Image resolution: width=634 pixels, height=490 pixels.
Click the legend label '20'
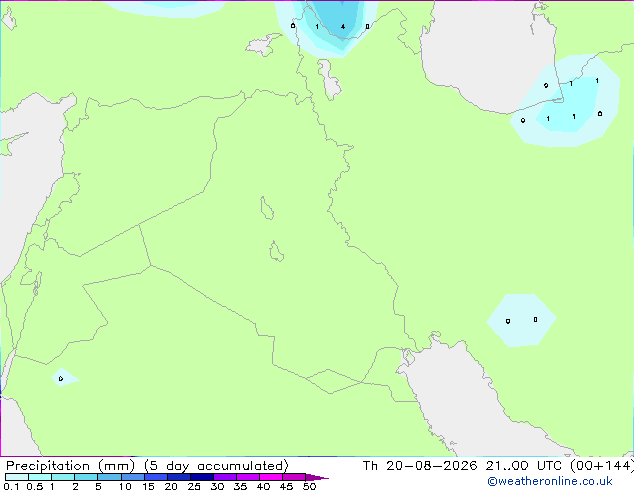pos(171,486)
